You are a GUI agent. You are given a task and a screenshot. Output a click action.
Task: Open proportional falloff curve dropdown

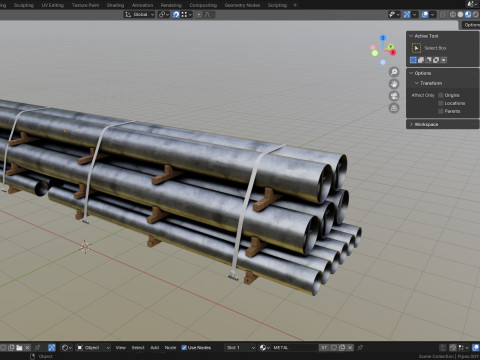209,15
